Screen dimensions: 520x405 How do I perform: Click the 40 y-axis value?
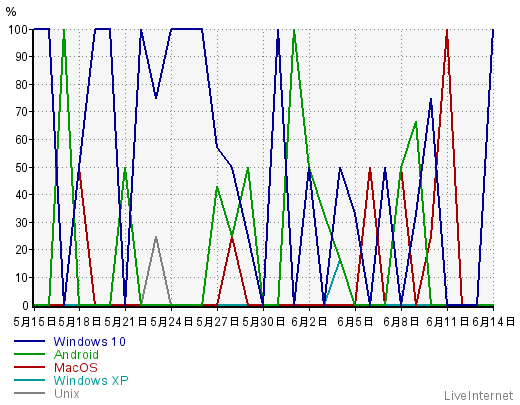(x=21, y=195)
